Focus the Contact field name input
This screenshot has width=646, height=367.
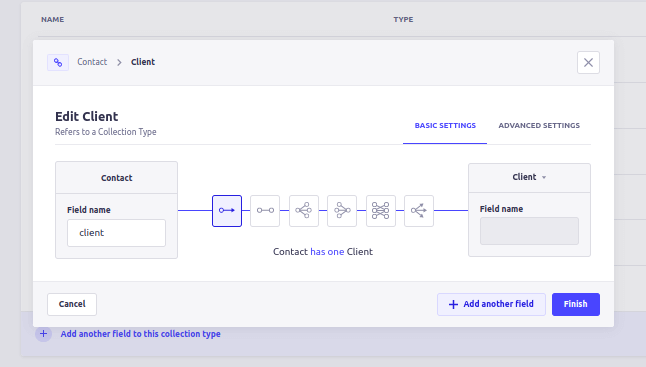point(117,233)
